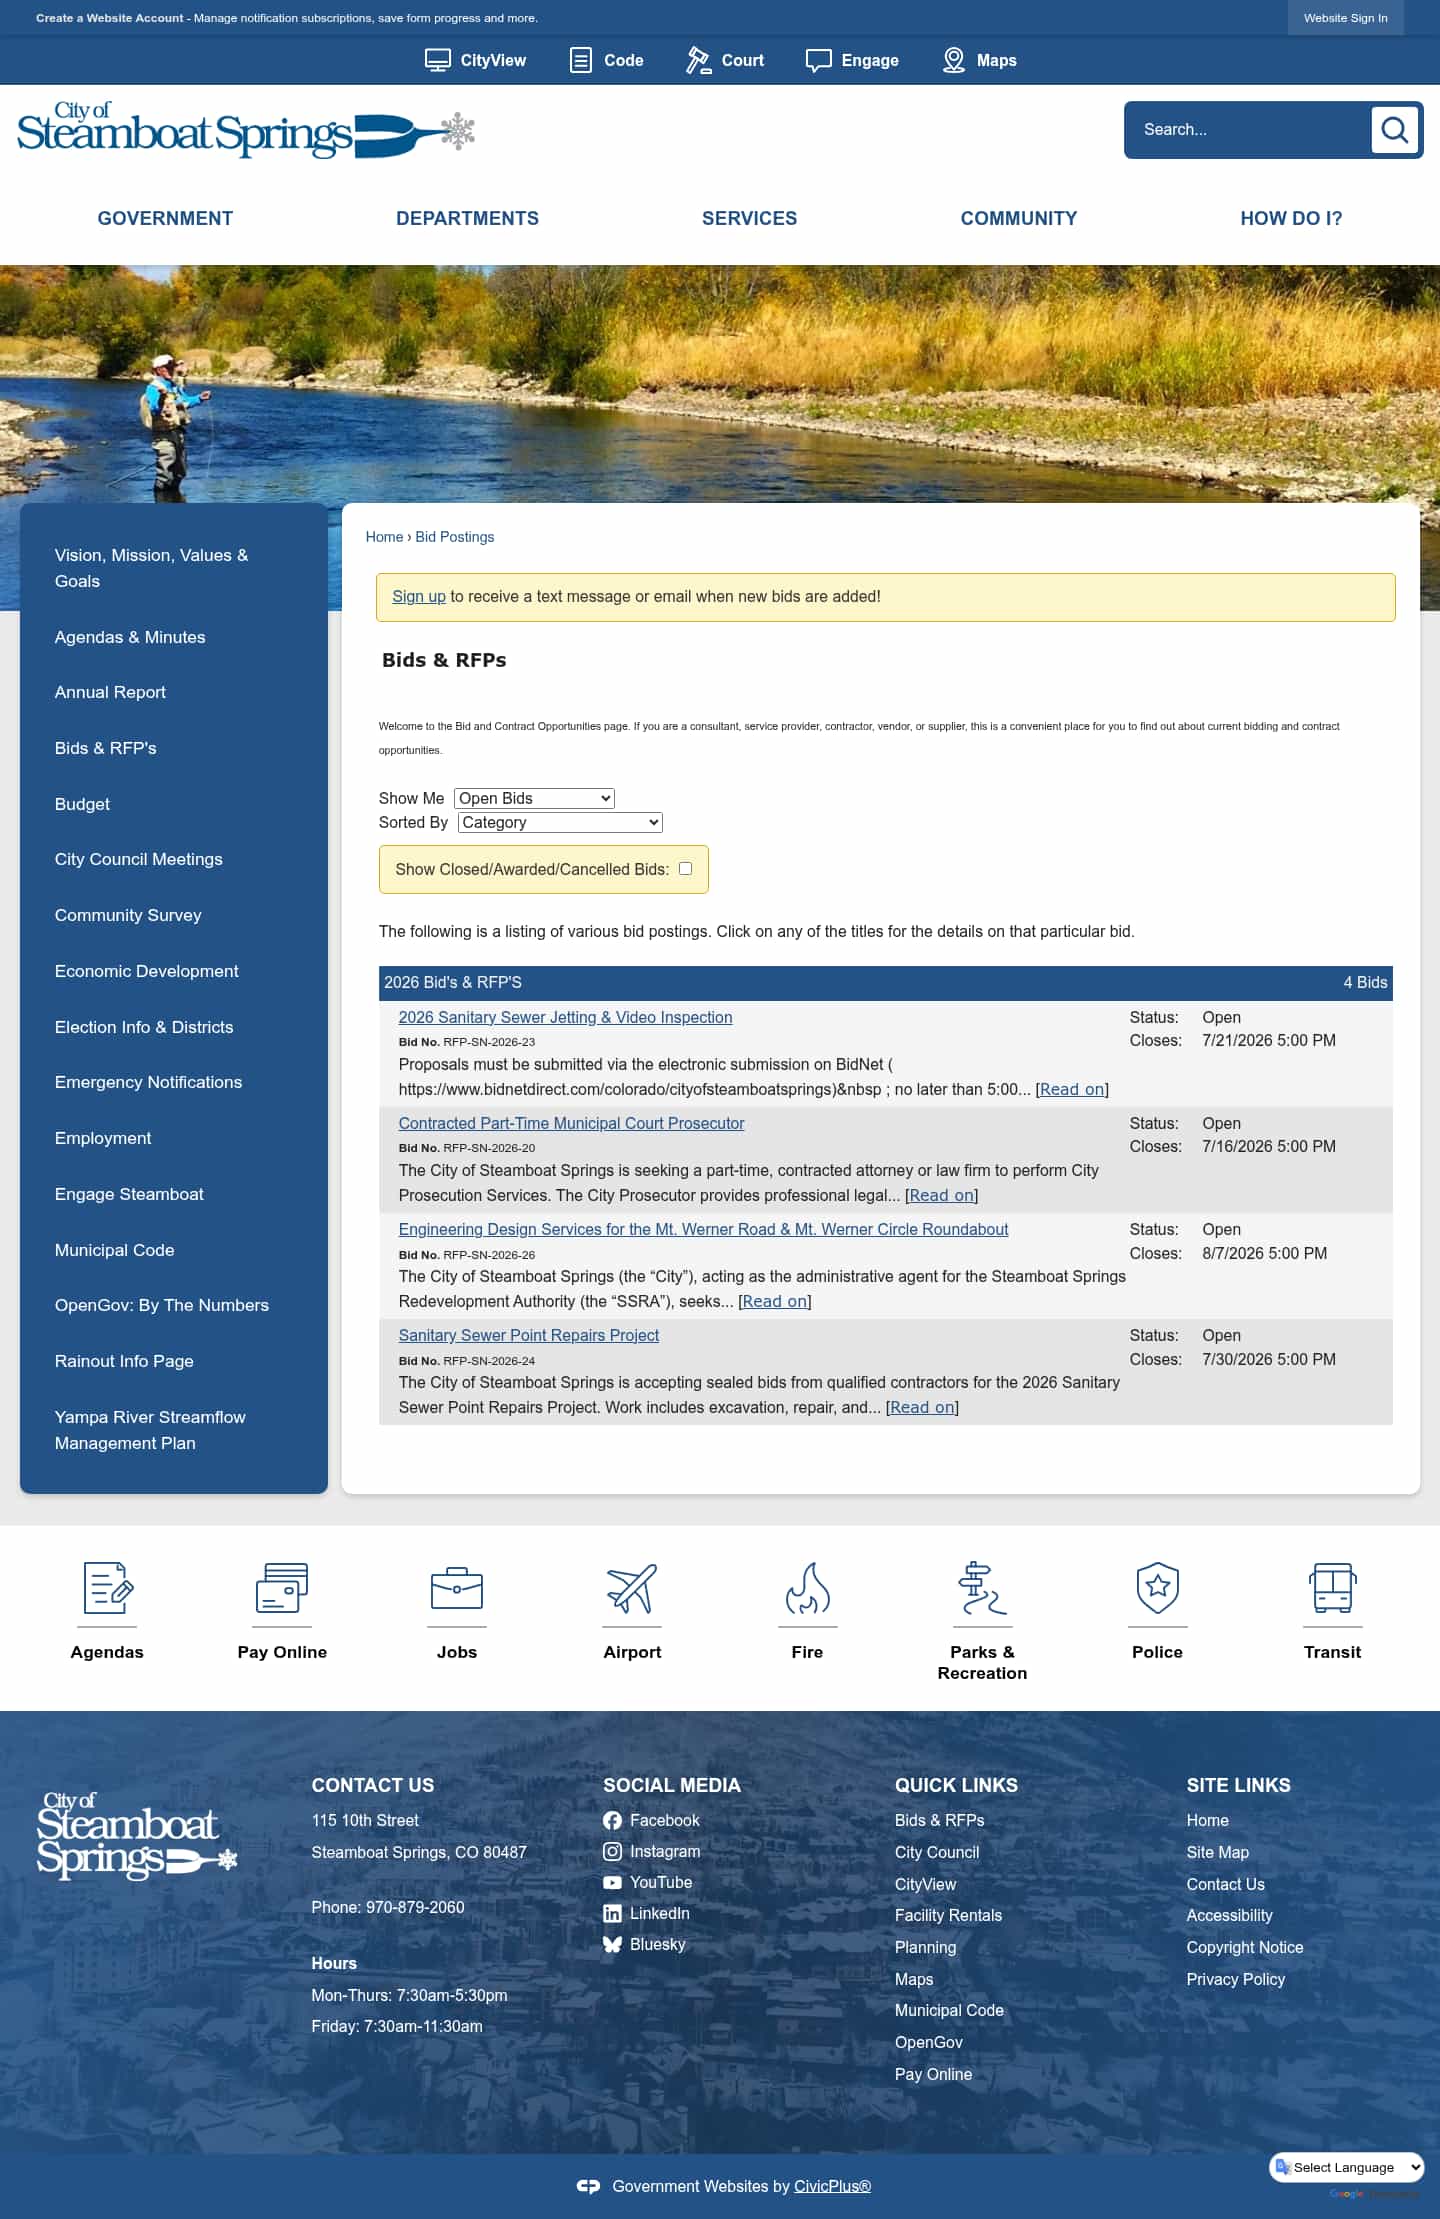The image size is (1440, 2219).
Task: Click the City of Steamboat Springs header logo
Action: (x=246, y=130)
